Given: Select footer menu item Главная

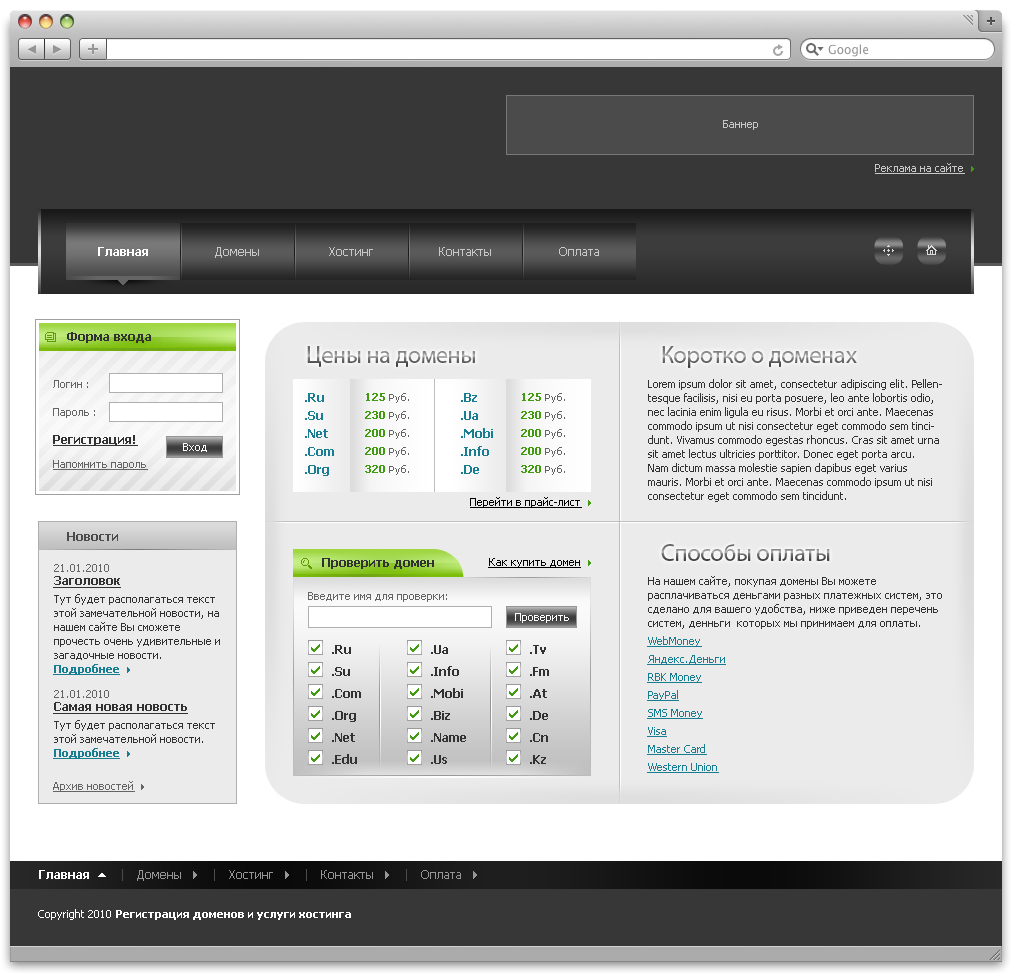Looking at the screenshot, I should [x=64, y=875].
